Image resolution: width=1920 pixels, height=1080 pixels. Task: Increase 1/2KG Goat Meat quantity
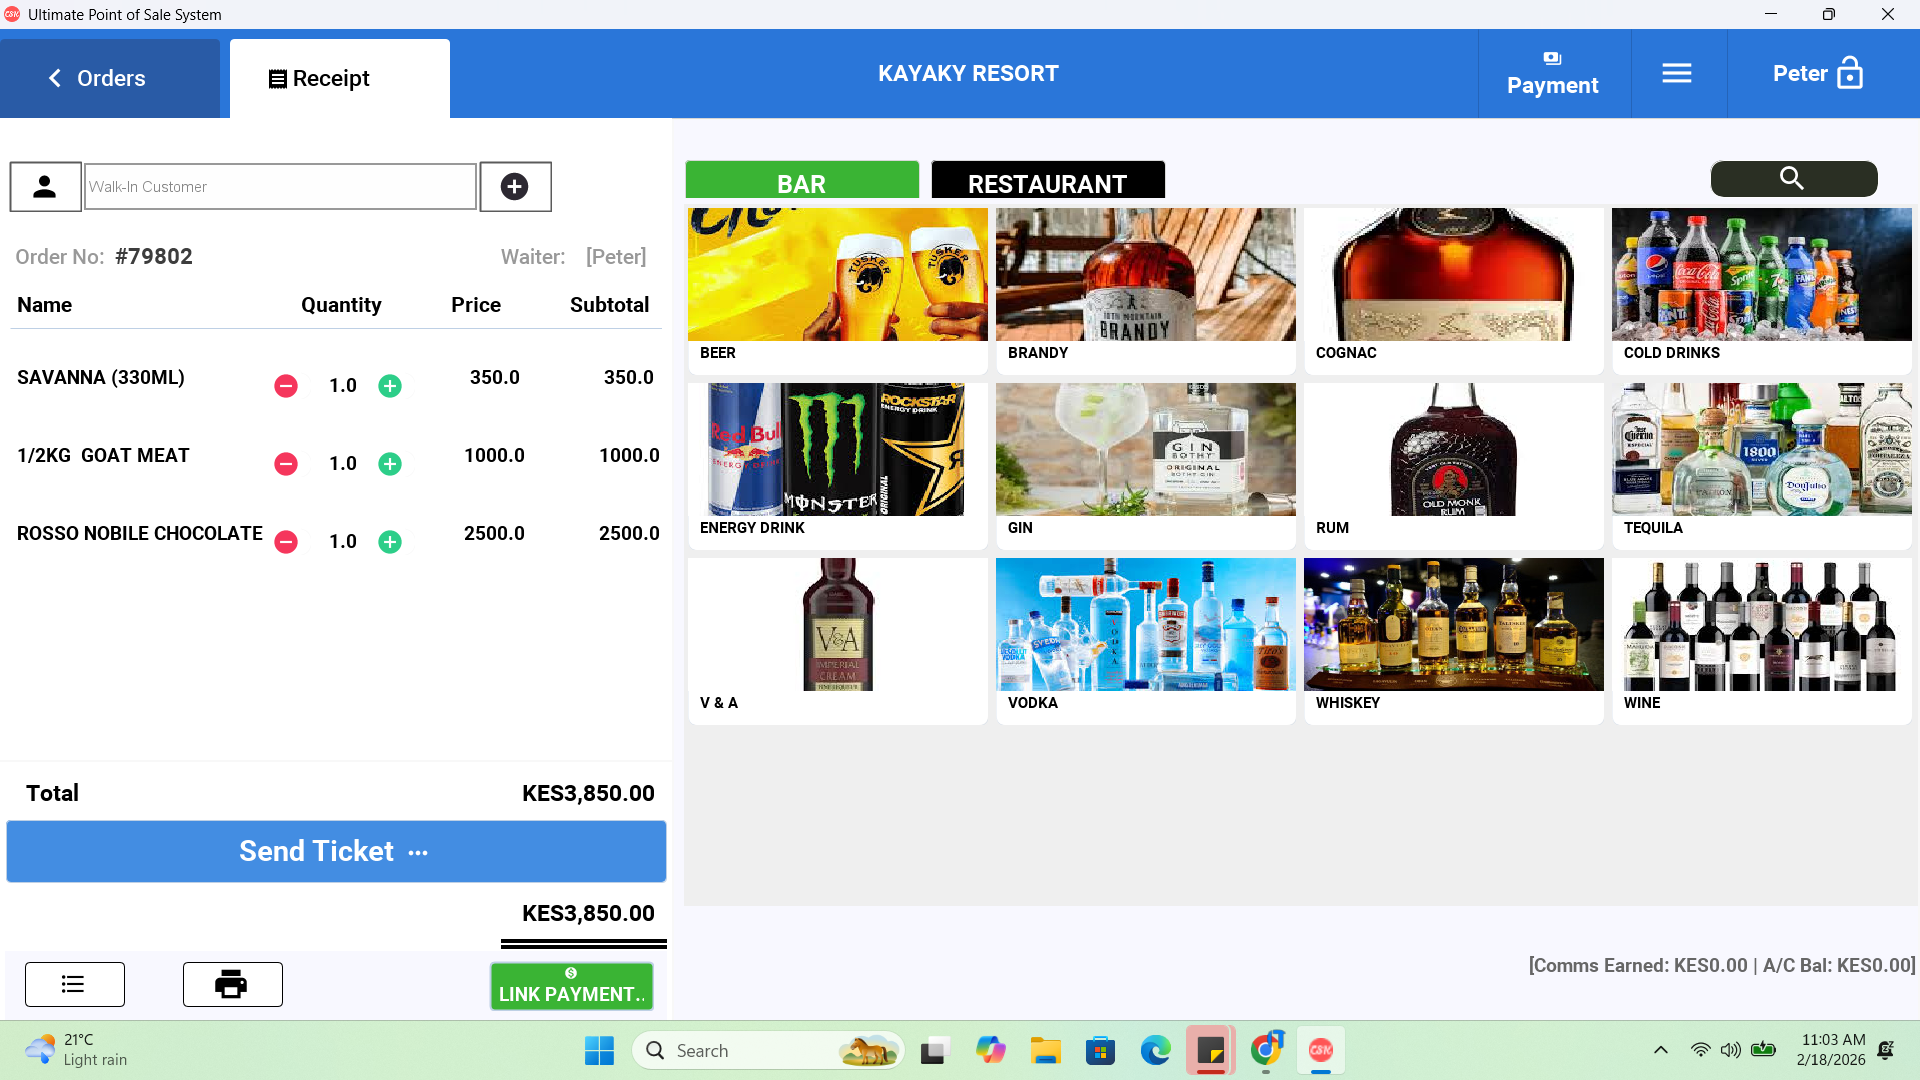coord(390,464)
